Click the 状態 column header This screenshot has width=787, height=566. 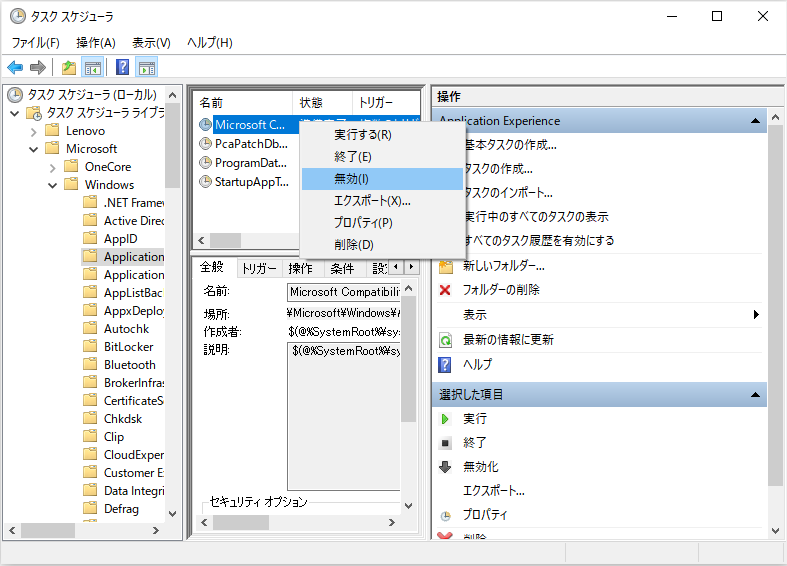(322, 103)
